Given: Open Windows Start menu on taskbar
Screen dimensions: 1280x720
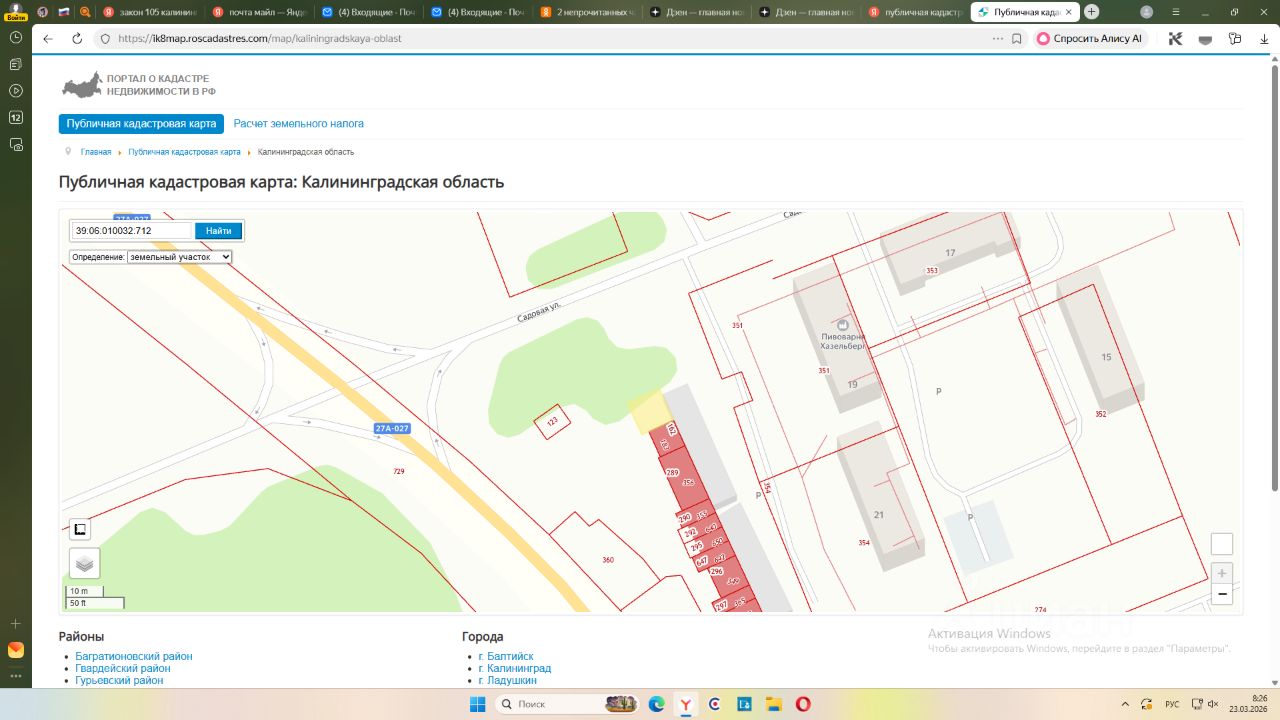Looking at the screenshot, I should (477, 704).
